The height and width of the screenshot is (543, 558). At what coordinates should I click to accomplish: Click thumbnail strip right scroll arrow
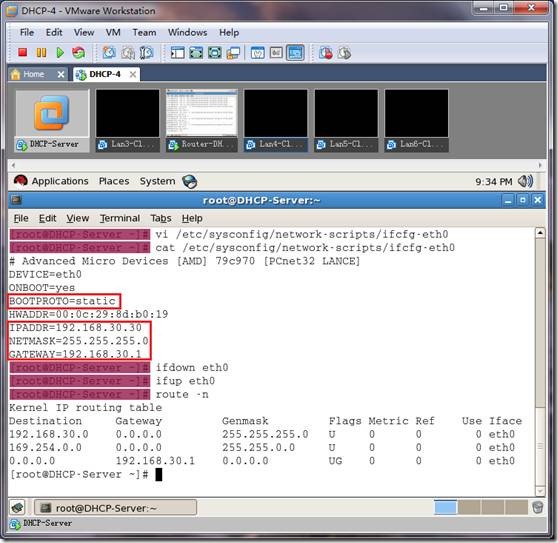coord(540,165)
